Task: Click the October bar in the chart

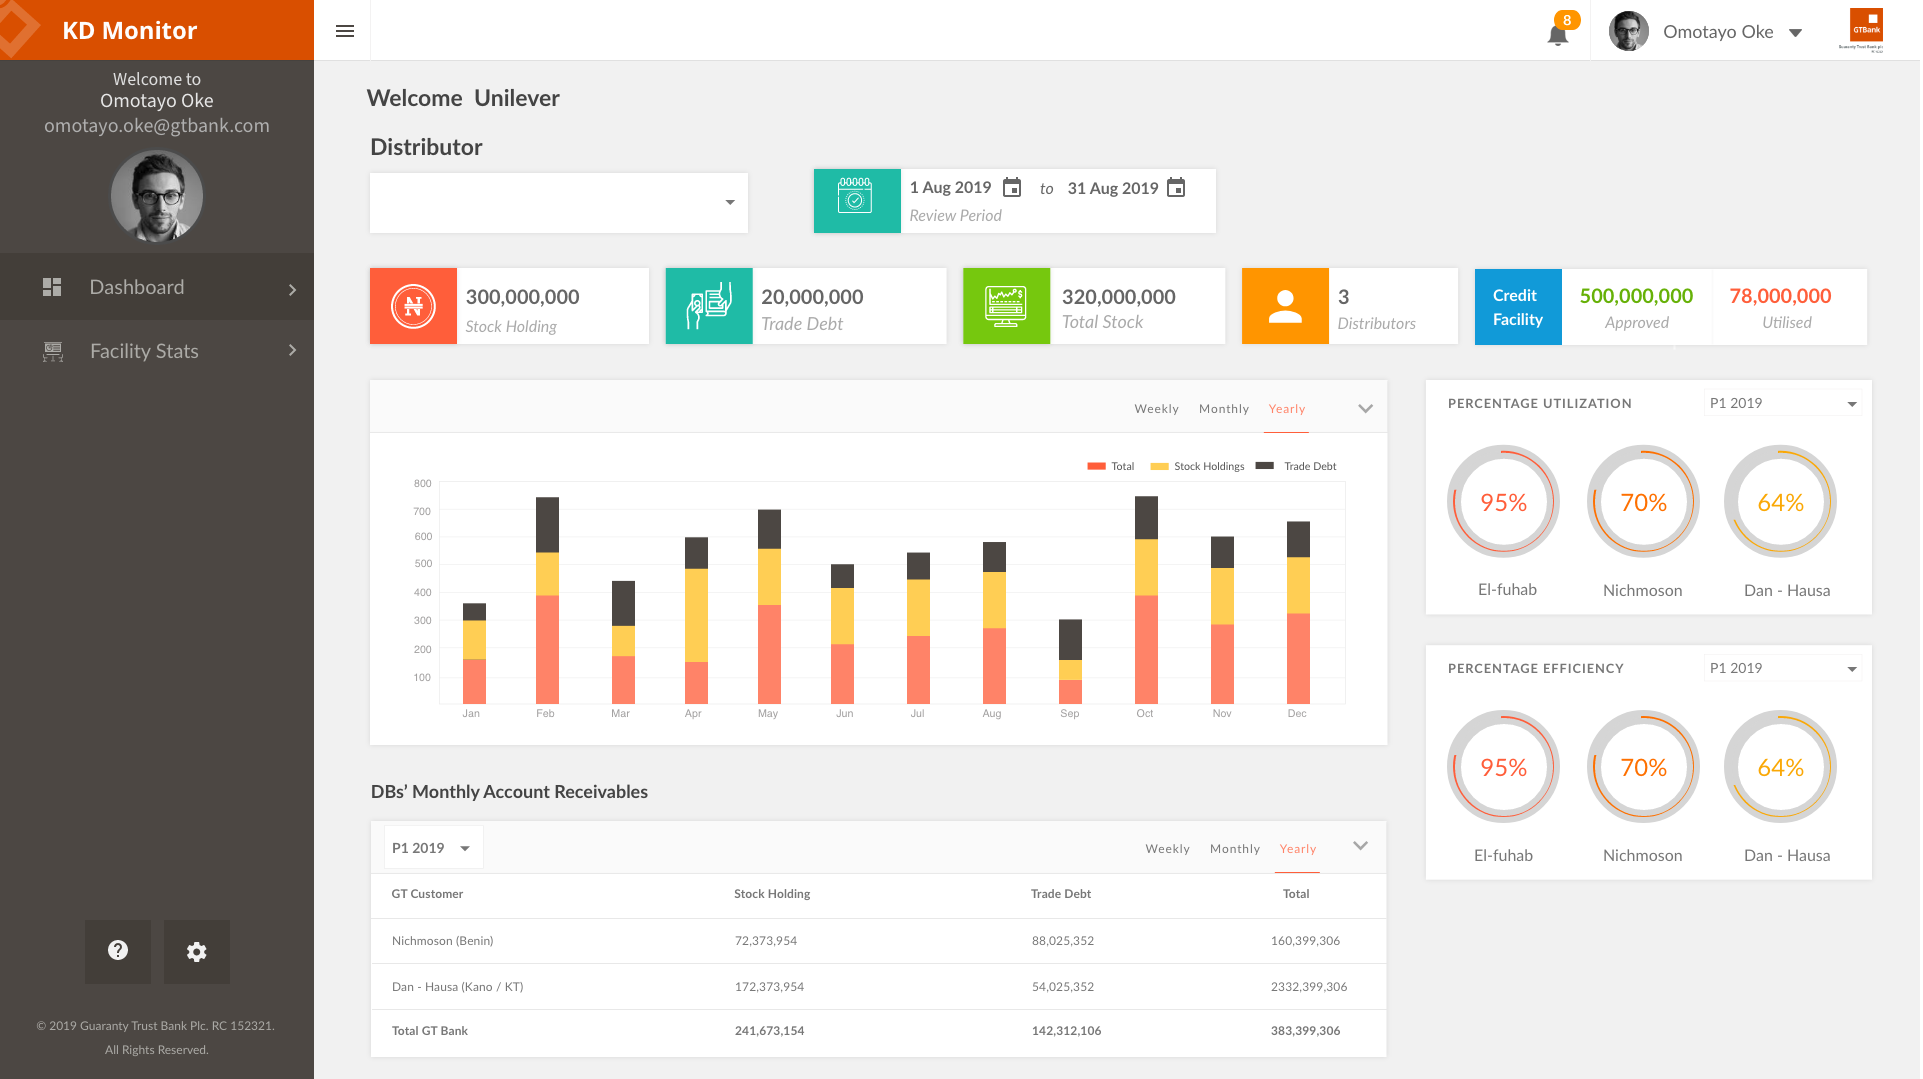Action: [x=1146, y=600]
